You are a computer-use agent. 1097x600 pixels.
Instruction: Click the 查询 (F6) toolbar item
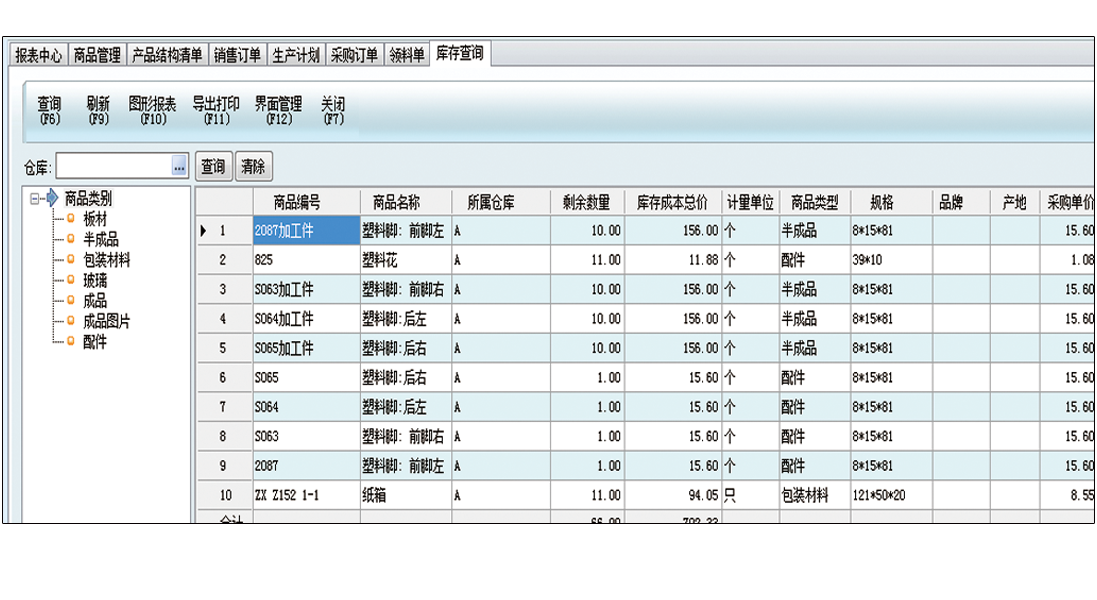tap(49, 110)
